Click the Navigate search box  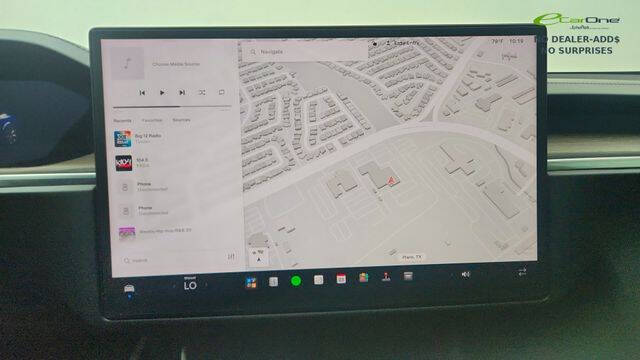pyautogui.click(x=306, y=52)
